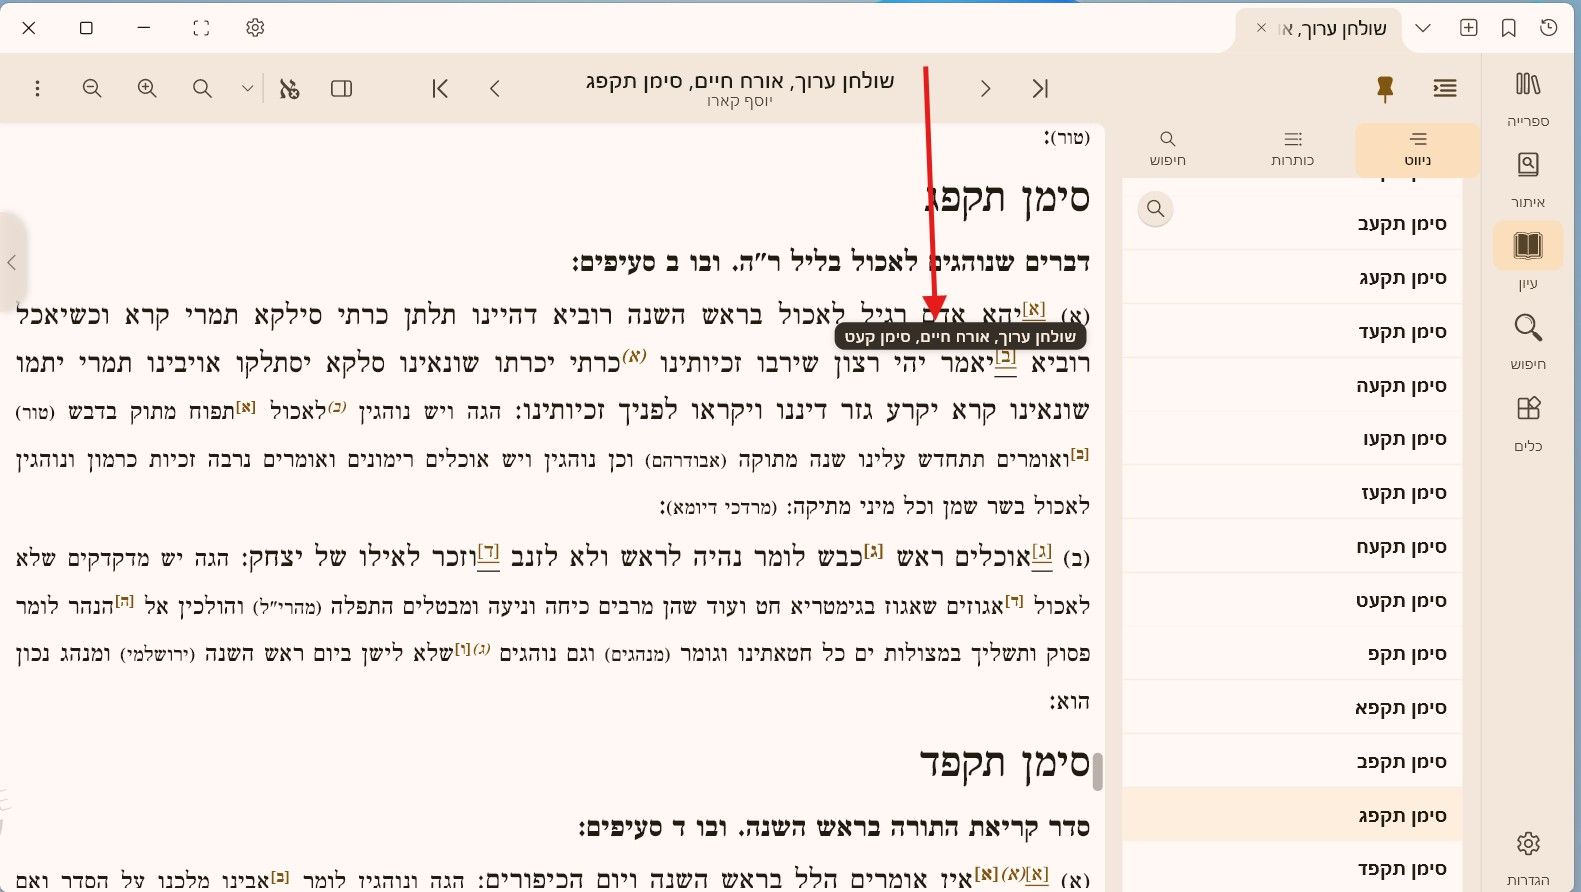This screenshot has height=892, width=1581.
Task: Zoom out the text with magnifier minus
Action: coord(92,88)
